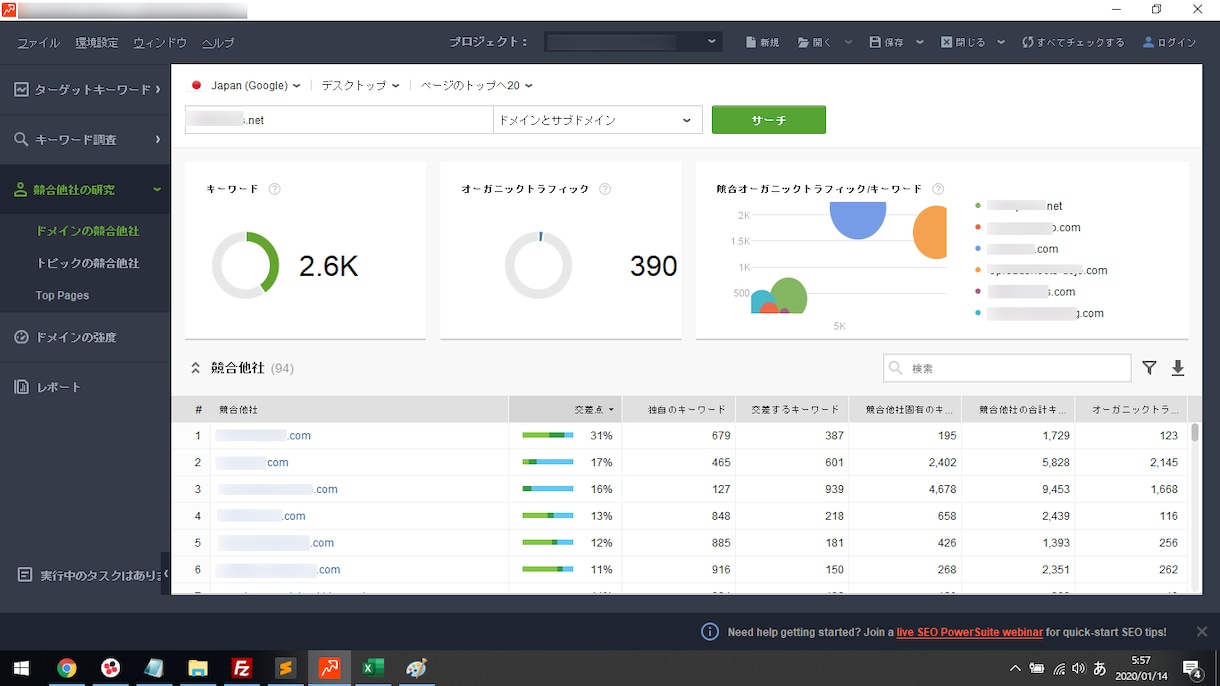This screenshot has height=686, width=1220.
Task: Open File Explorer from the taskbar
Action: click(x=198, y=668)
